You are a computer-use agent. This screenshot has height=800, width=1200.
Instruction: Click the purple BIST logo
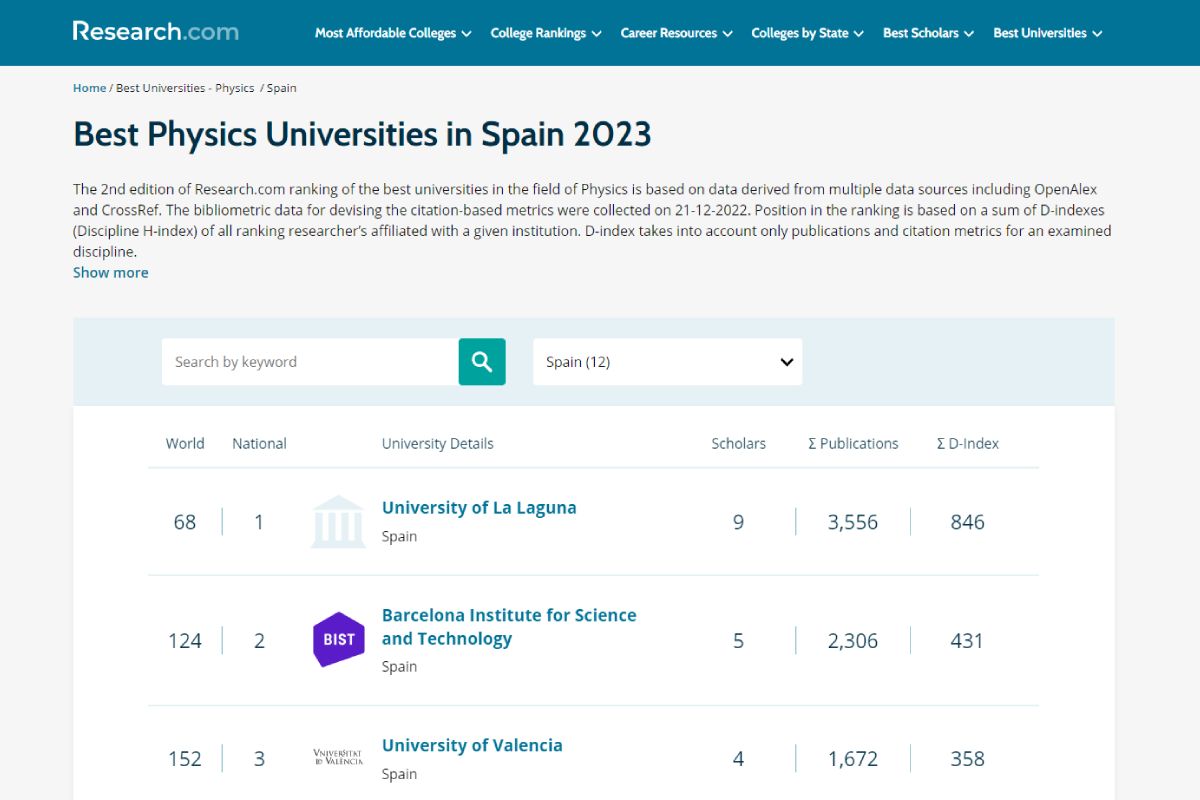coord(338,640)
